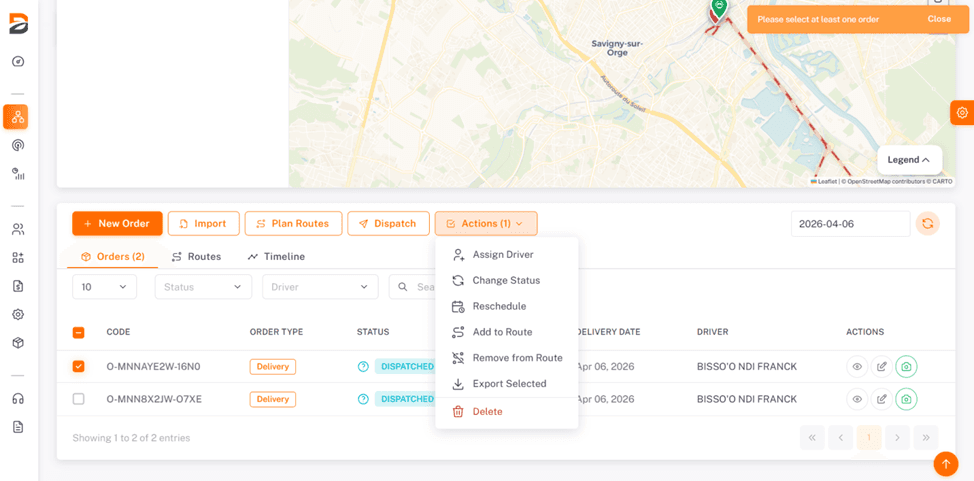Edit order O-MNNAYE2W-16N0 with pencil icon

coord(881,367)
